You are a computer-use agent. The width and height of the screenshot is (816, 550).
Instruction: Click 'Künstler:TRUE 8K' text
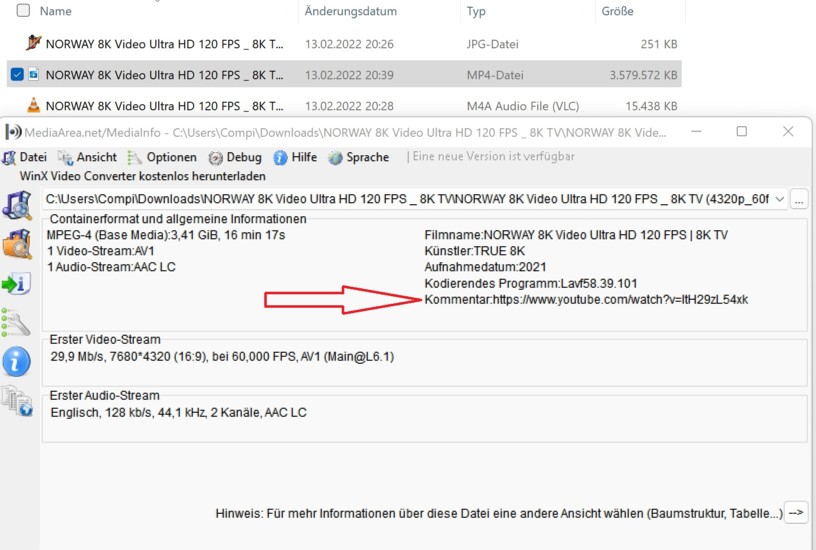475,251
